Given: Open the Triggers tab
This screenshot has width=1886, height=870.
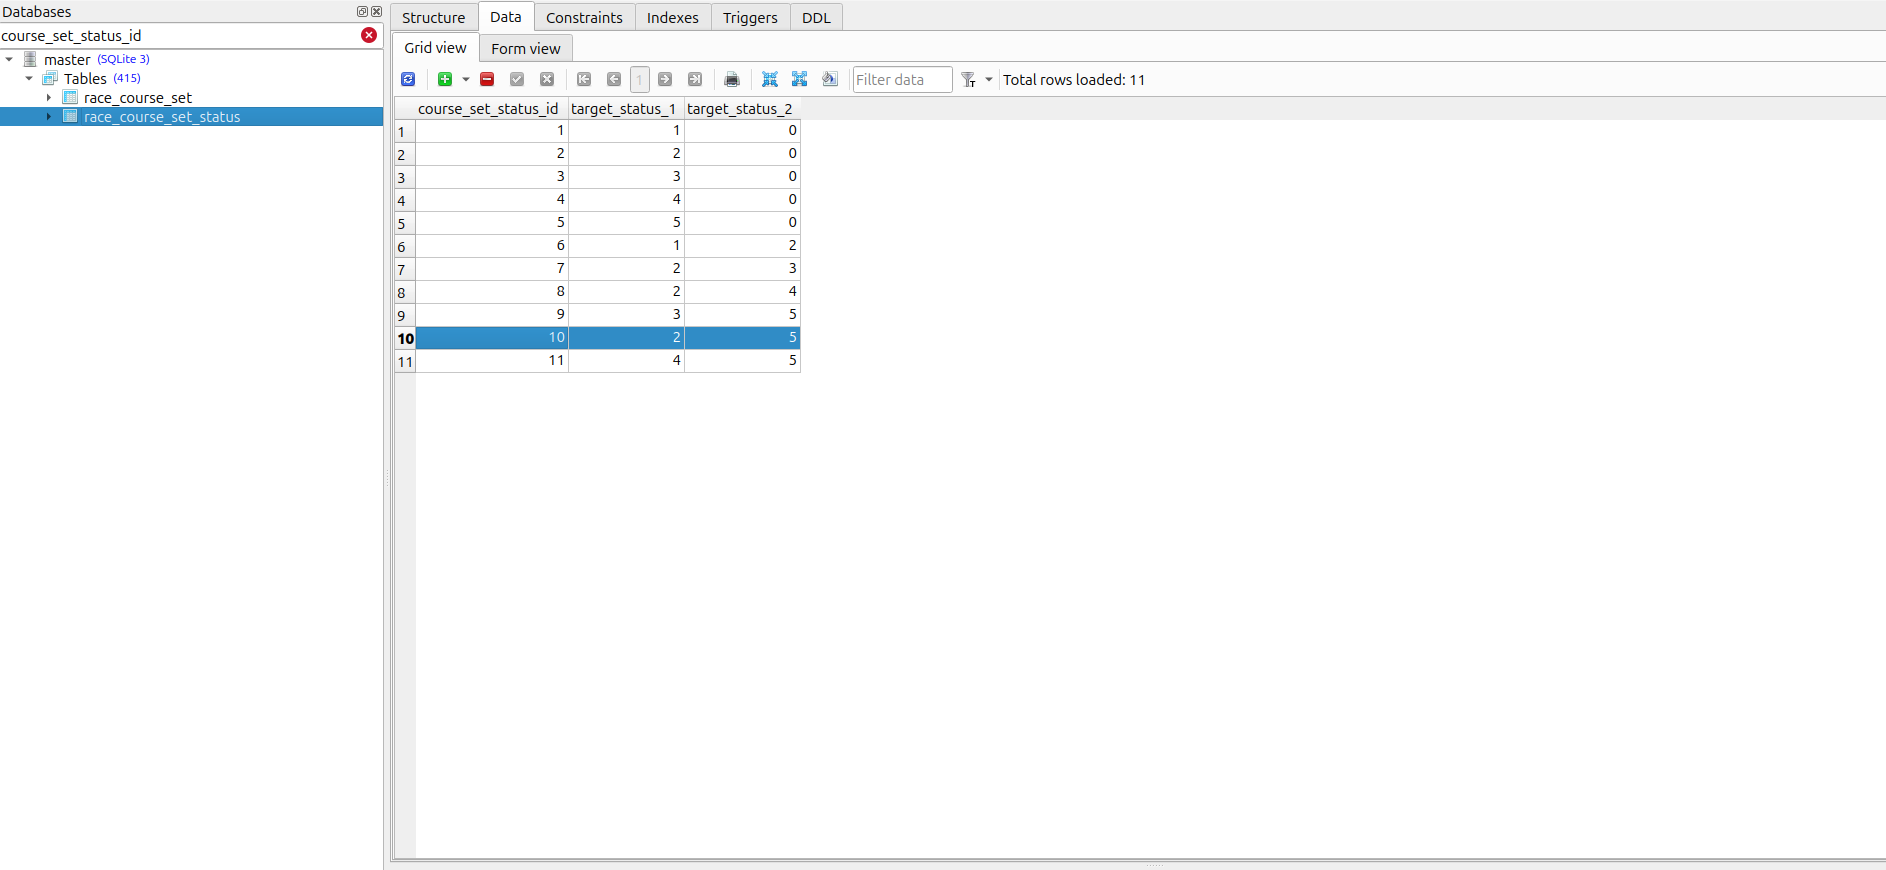Looking at the screenshot, I should point(750,18).
